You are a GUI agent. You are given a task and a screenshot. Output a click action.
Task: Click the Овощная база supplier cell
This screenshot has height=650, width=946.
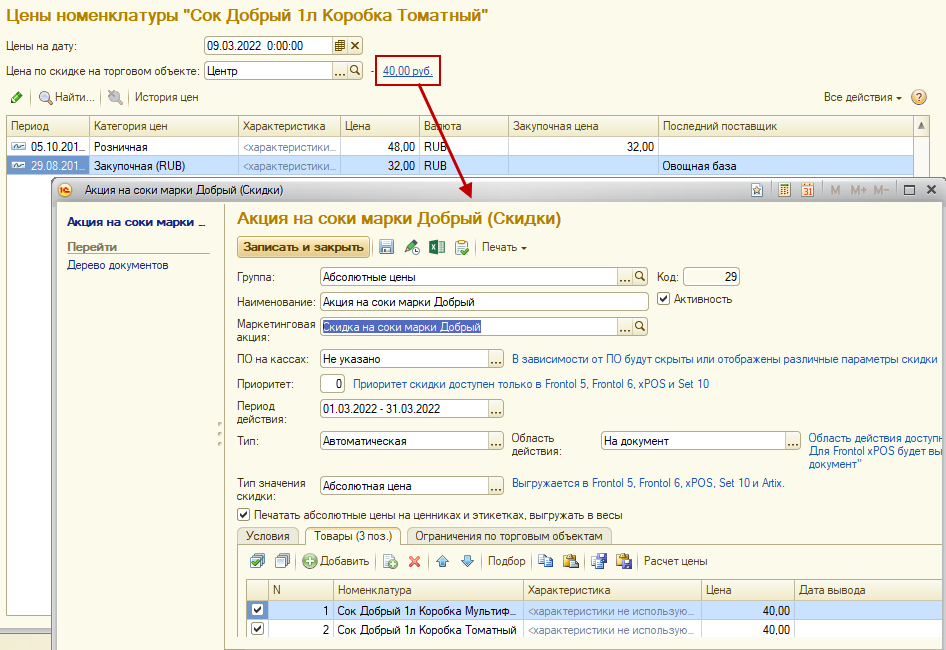tap(785, 165)
